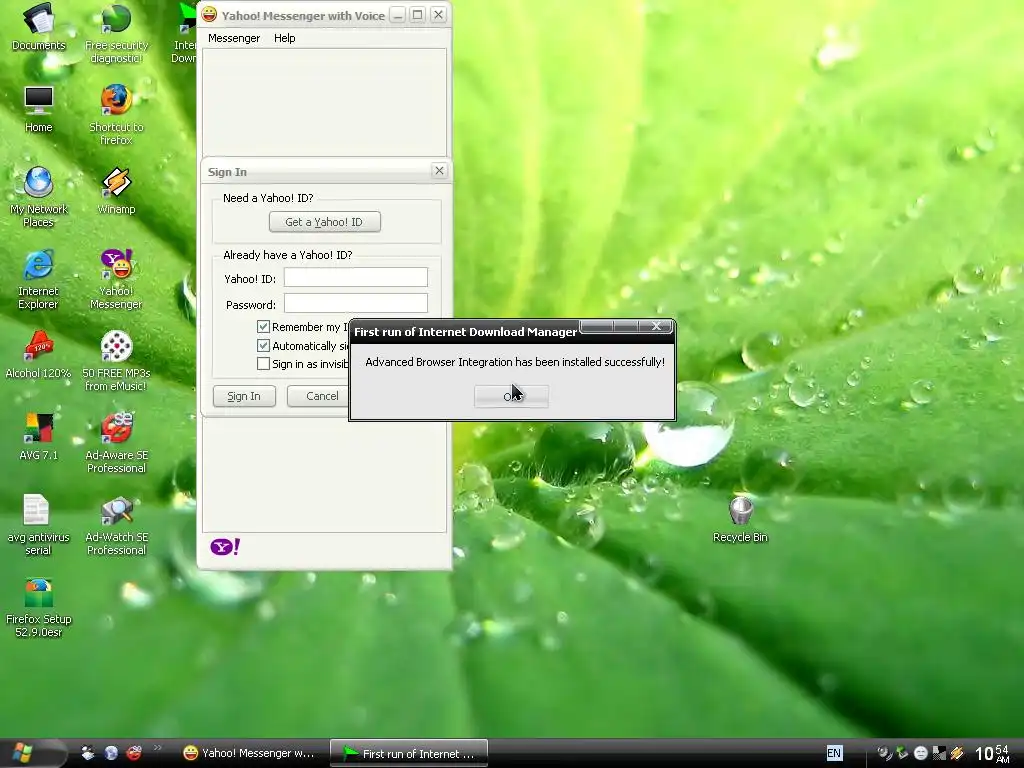Select Ad-Watch SE Professional icon
The width and height of the screenshot is (1024, 768).
click(116, 525)
